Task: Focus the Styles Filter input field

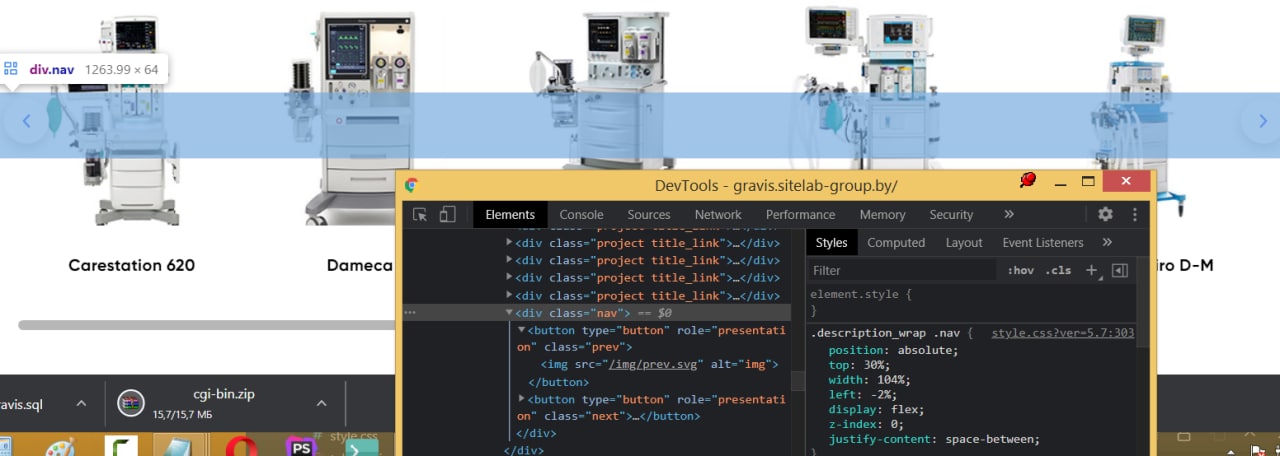Action: (x=903, y=270)
